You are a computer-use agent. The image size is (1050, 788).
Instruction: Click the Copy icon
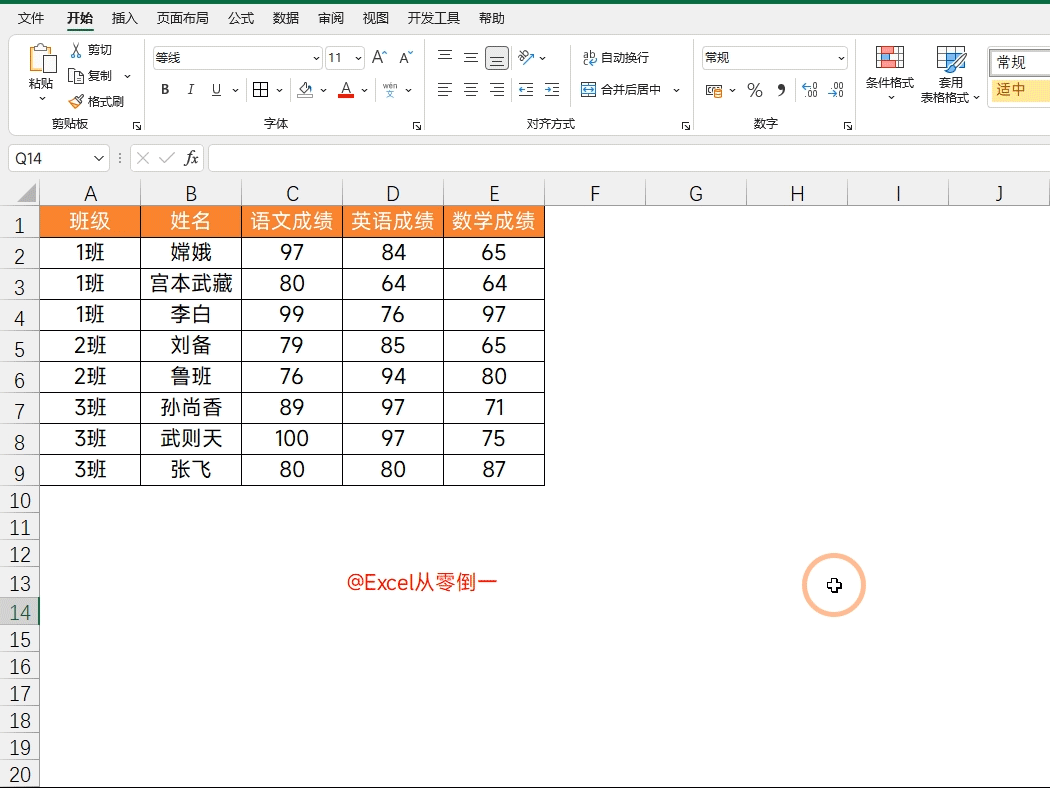click(76, 76)
